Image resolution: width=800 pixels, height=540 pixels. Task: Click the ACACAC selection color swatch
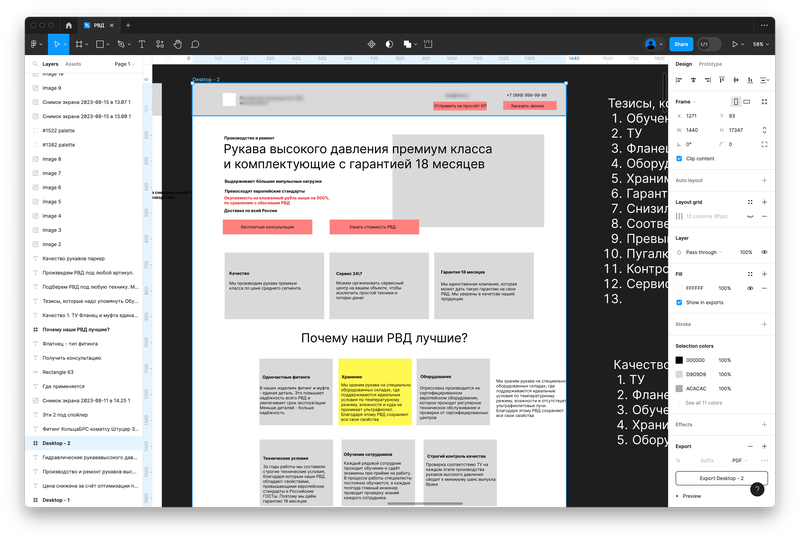coord(679,389)
